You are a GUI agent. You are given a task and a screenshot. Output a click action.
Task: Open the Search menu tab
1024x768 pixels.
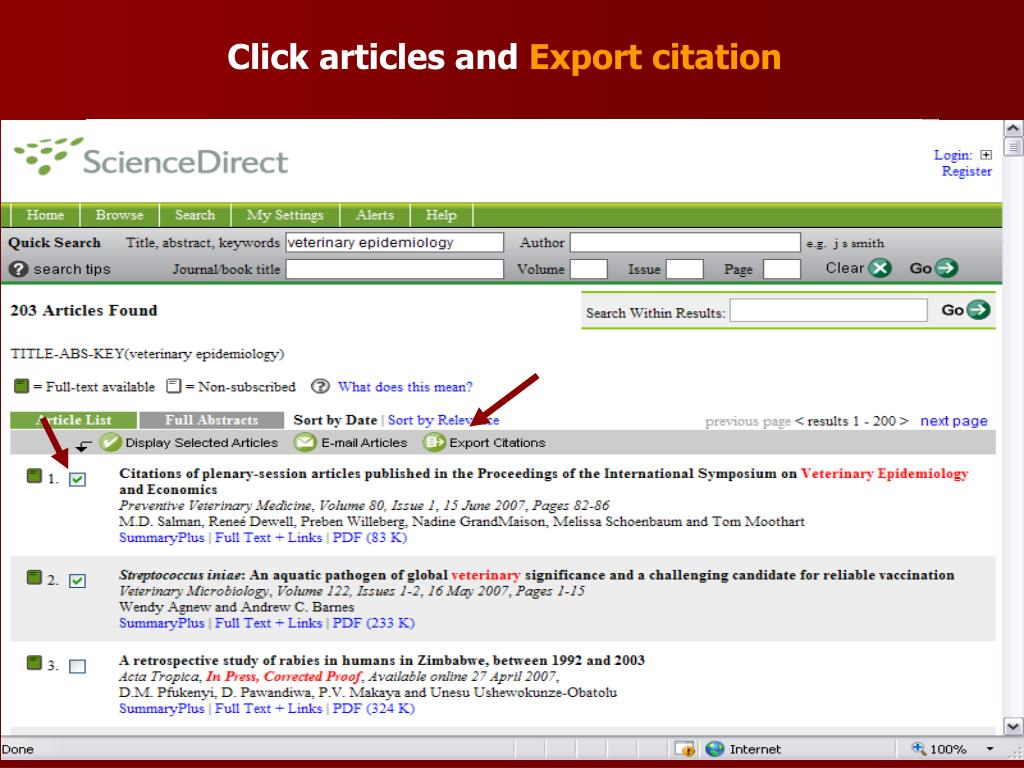click(195, 215)
